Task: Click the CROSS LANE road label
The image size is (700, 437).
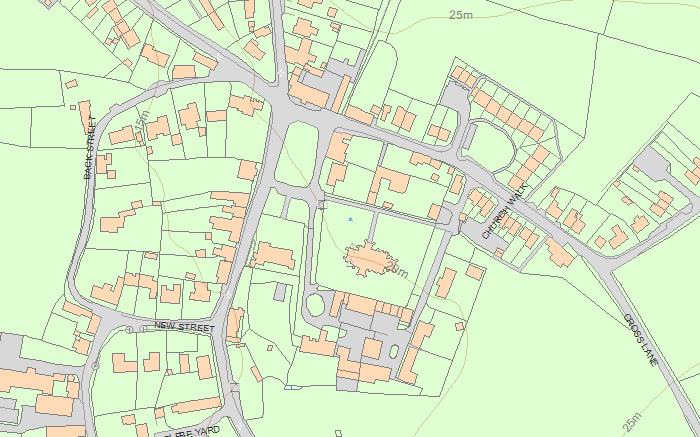Action: pos(641,340)
